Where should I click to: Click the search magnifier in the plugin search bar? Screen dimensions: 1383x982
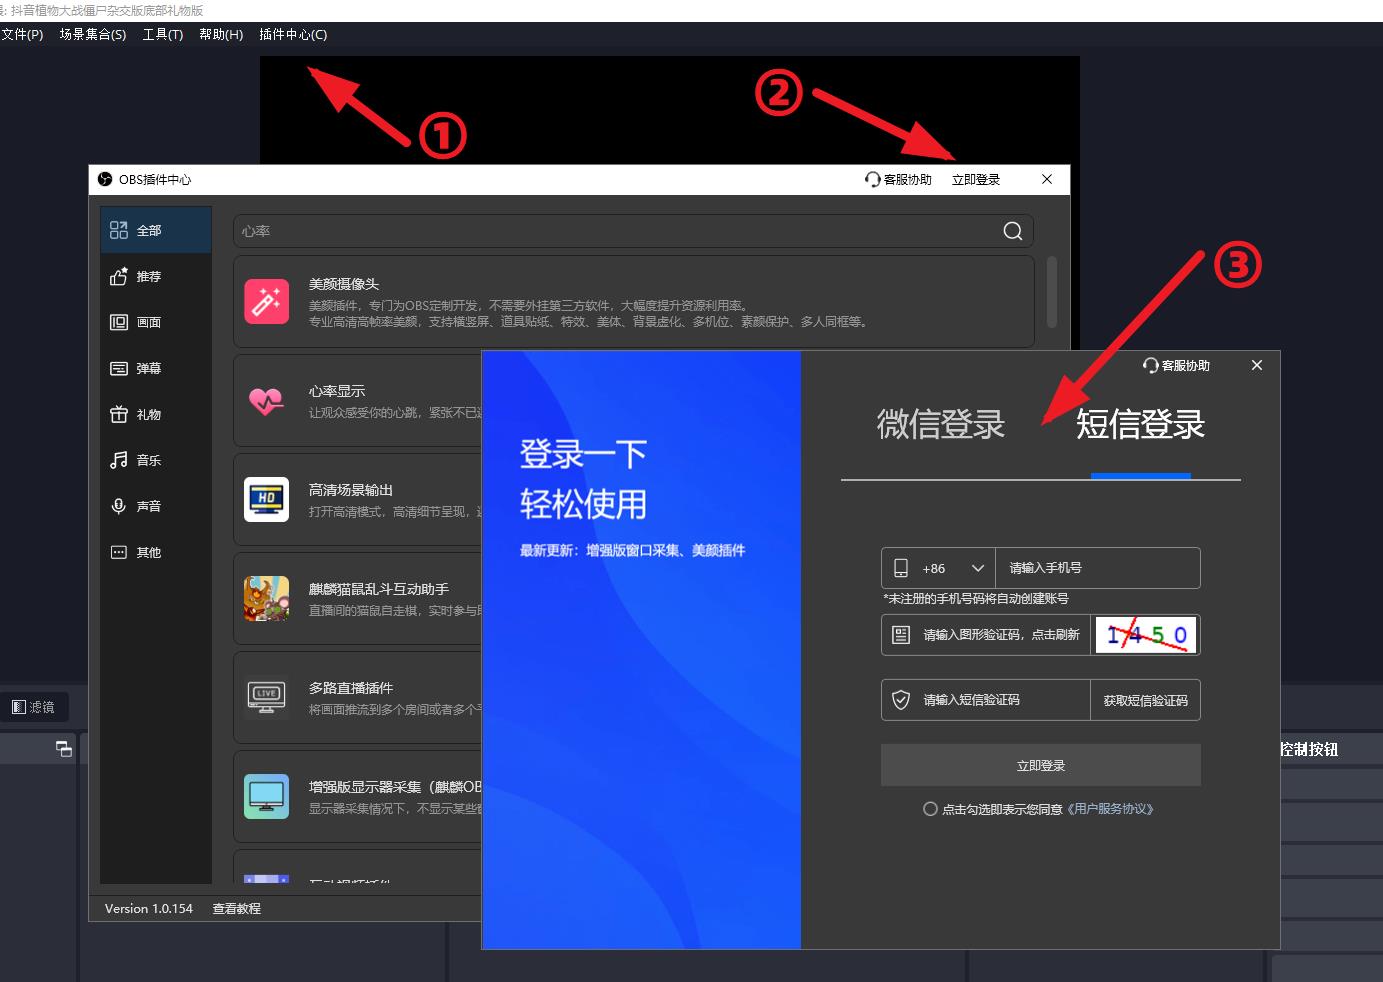point(1012,230)
